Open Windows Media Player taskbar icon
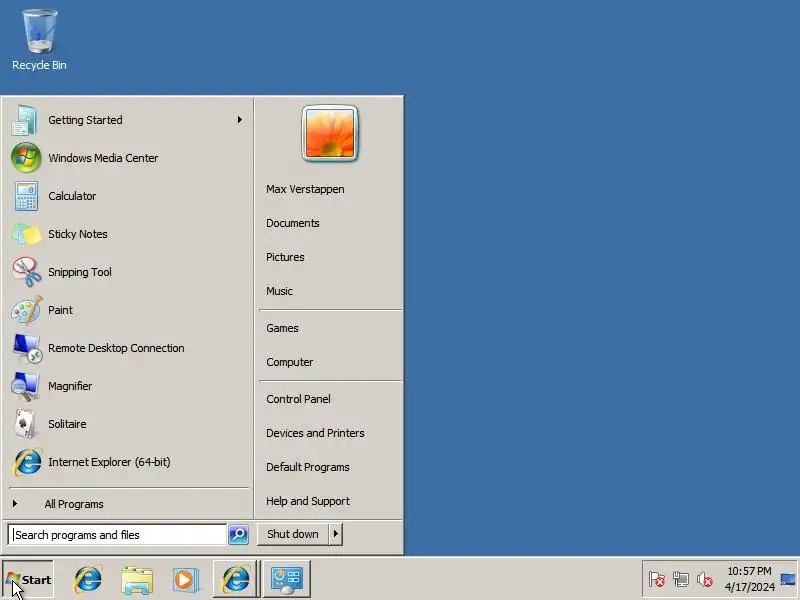 point(185,580)
